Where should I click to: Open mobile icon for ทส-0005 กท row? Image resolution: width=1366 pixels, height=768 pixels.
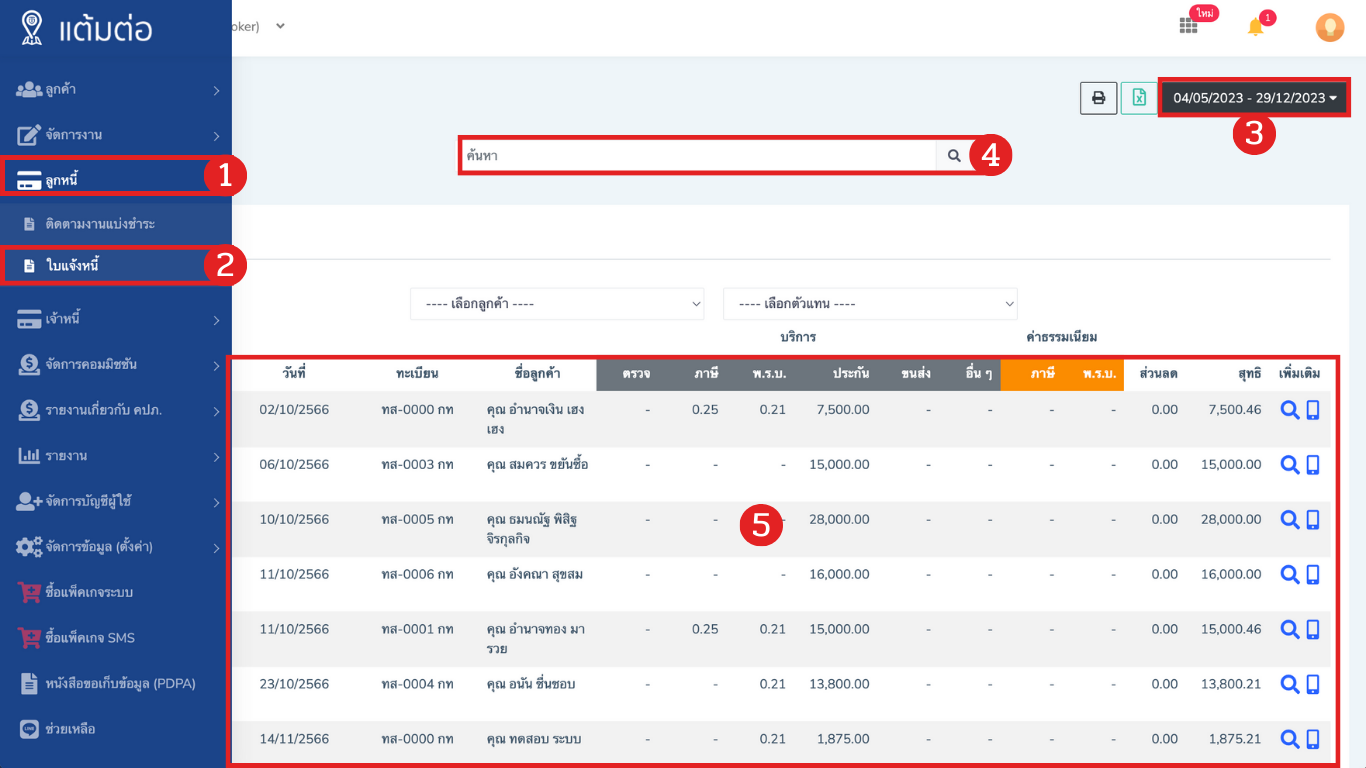(1313, 520)
